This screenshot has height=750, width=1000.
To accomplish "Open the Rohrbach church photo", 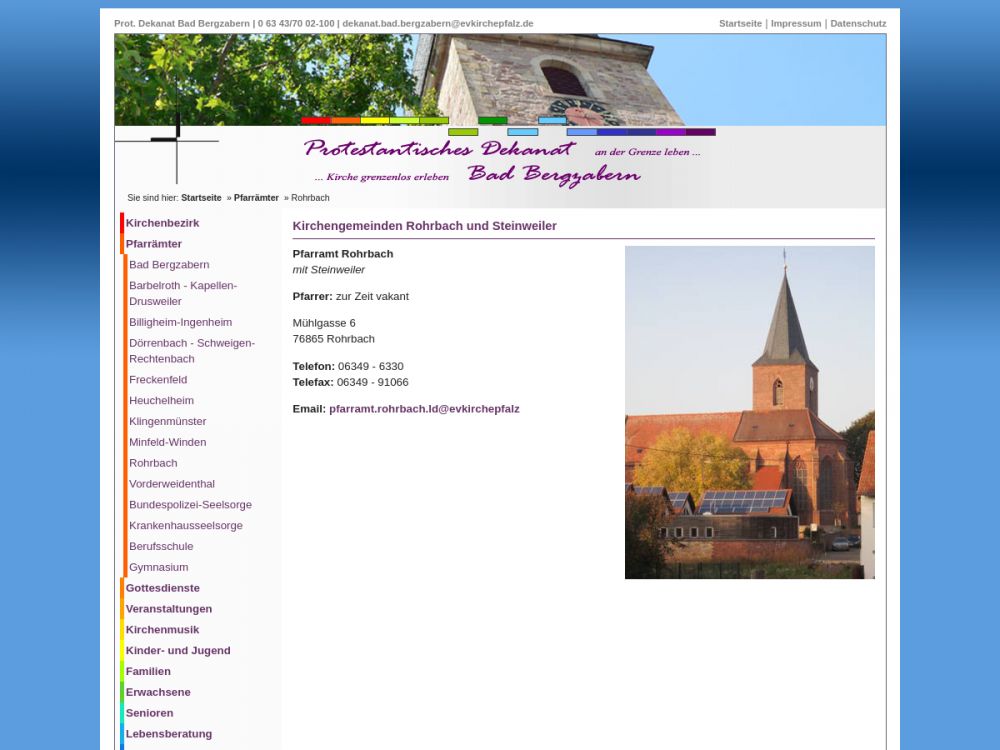I will (x=749, y=412).
